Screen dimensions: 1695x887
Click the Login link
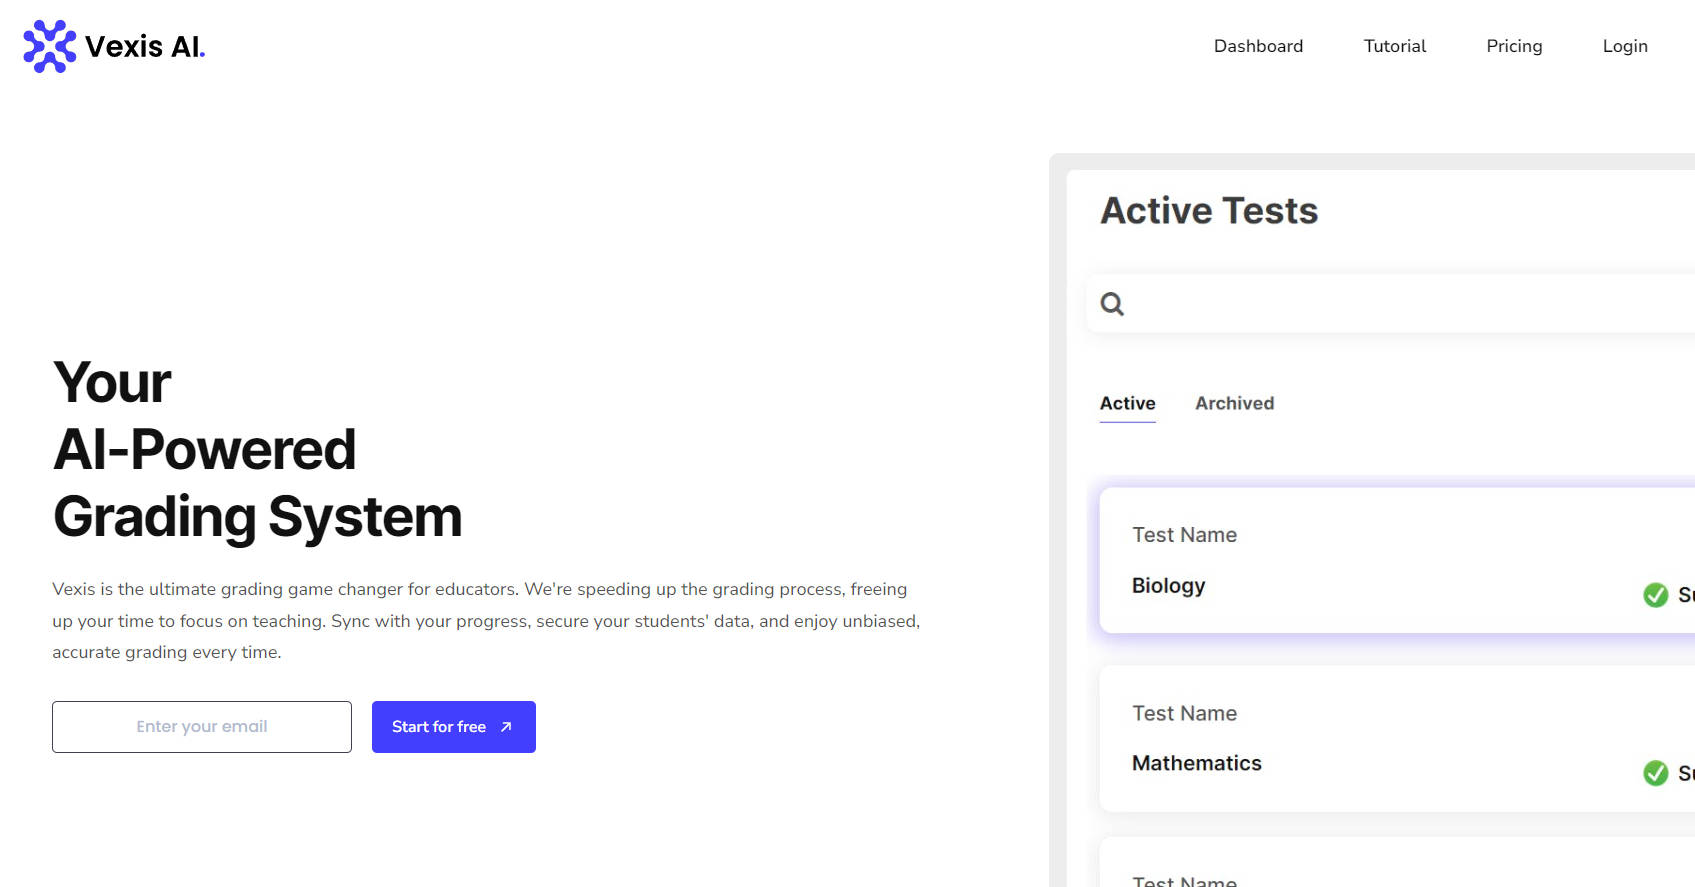click(1624, 46)
